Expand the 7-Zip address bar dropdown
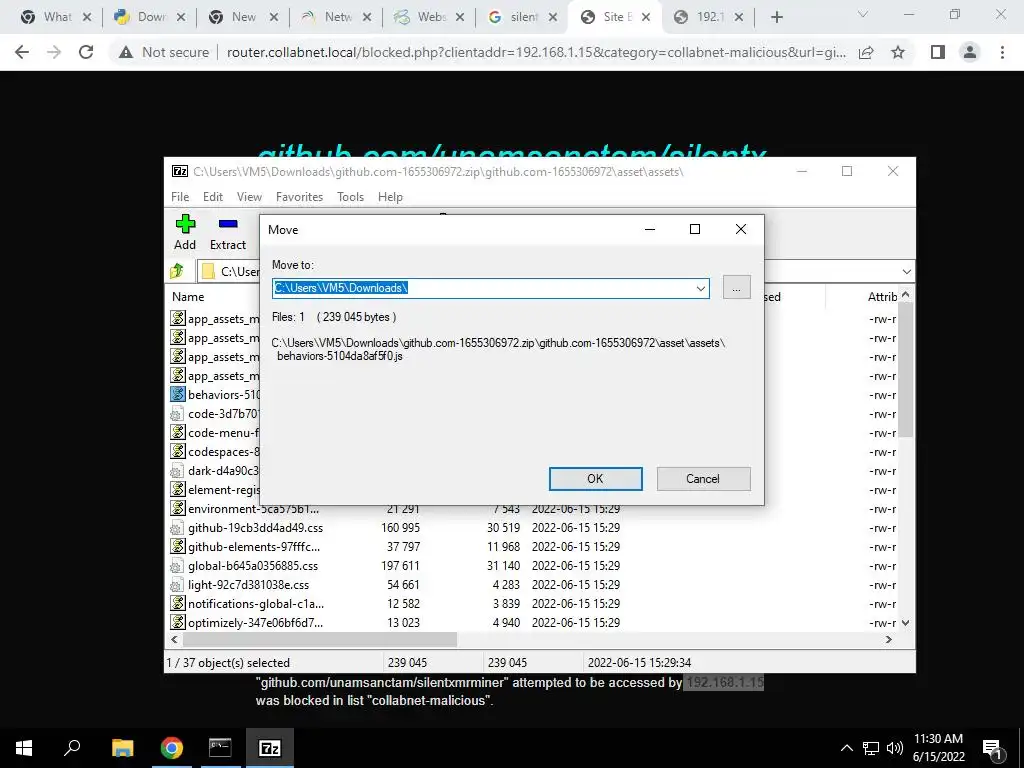 pos(906,272)
